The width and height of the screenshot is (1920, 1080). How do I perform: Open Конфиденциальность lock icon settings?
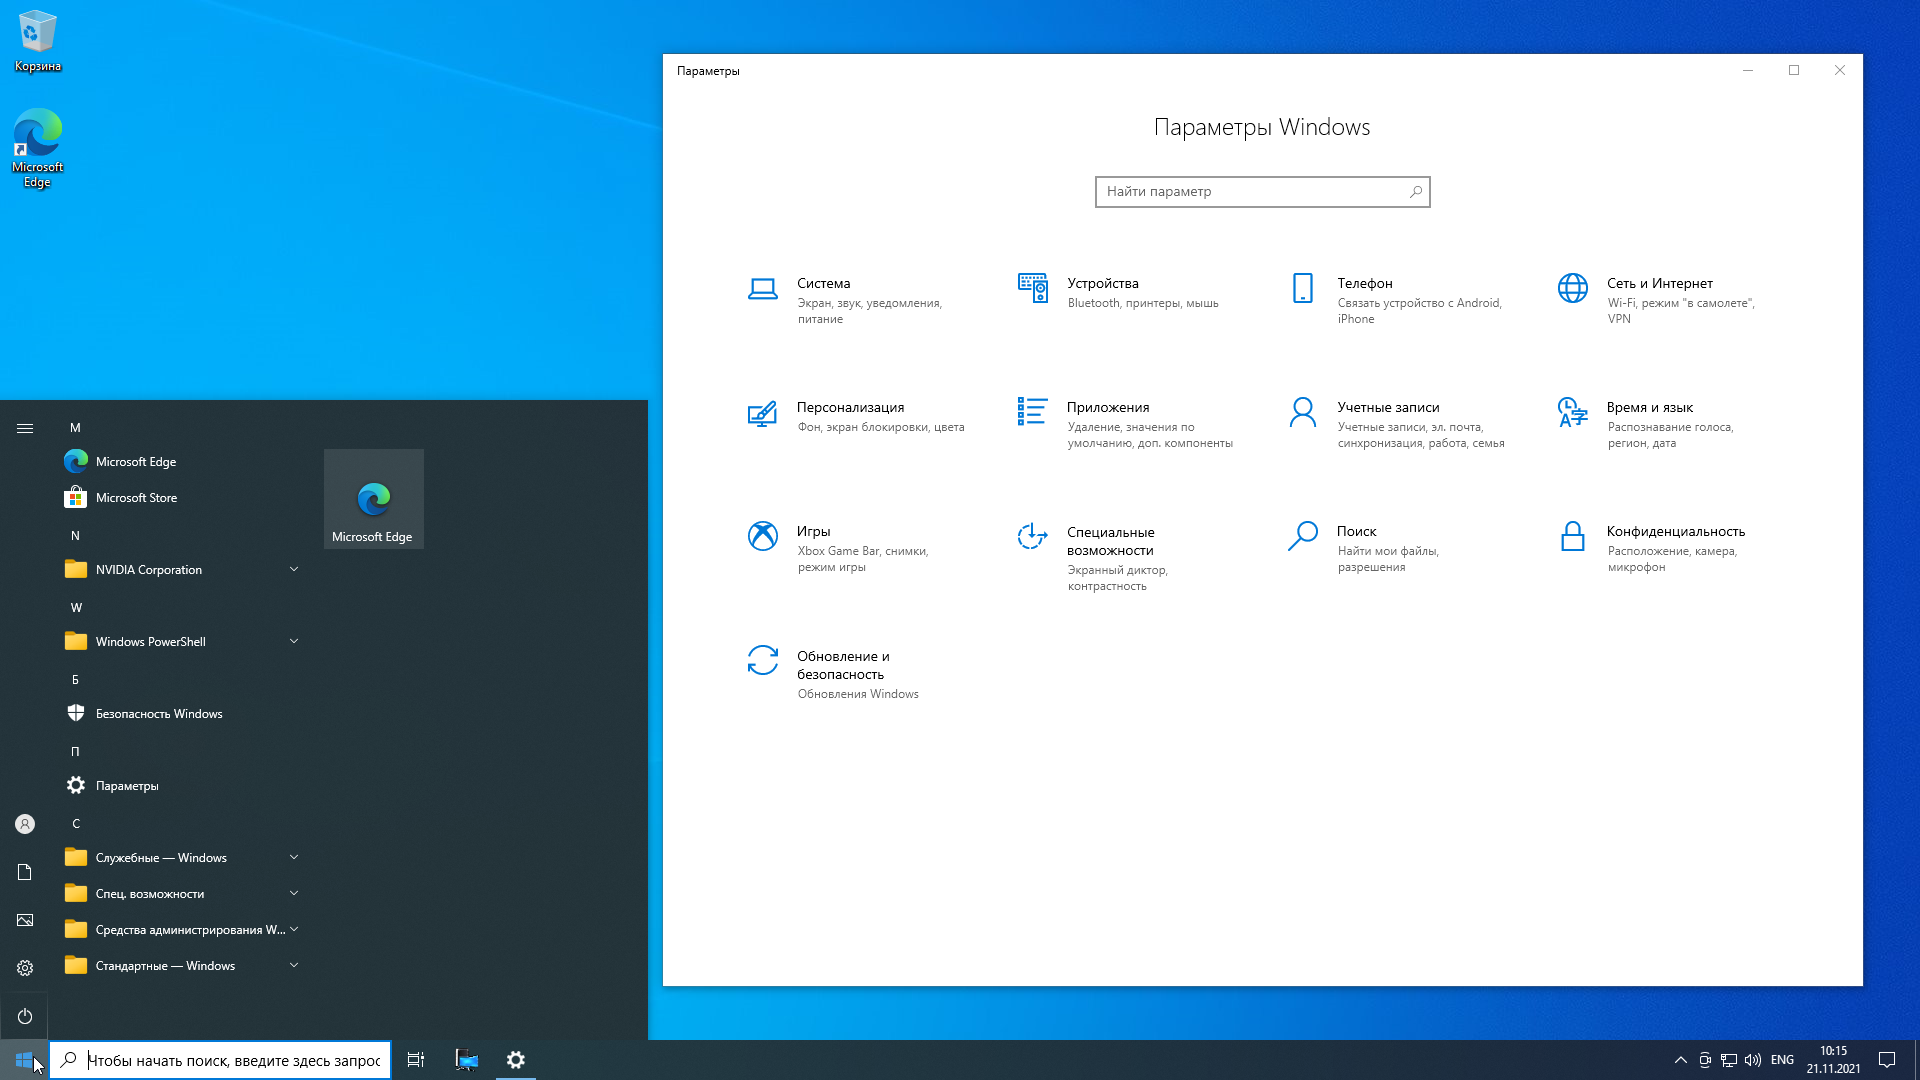point(1572,536)
